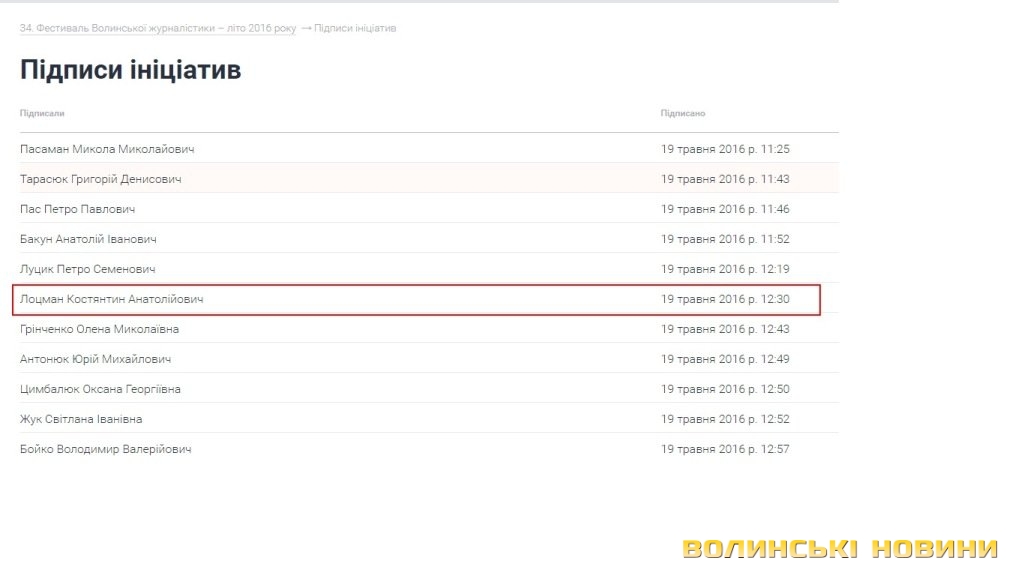Select signer Луцик Петро Семенович
This screenshot has height=576, width=1024.
coord(88,269)
